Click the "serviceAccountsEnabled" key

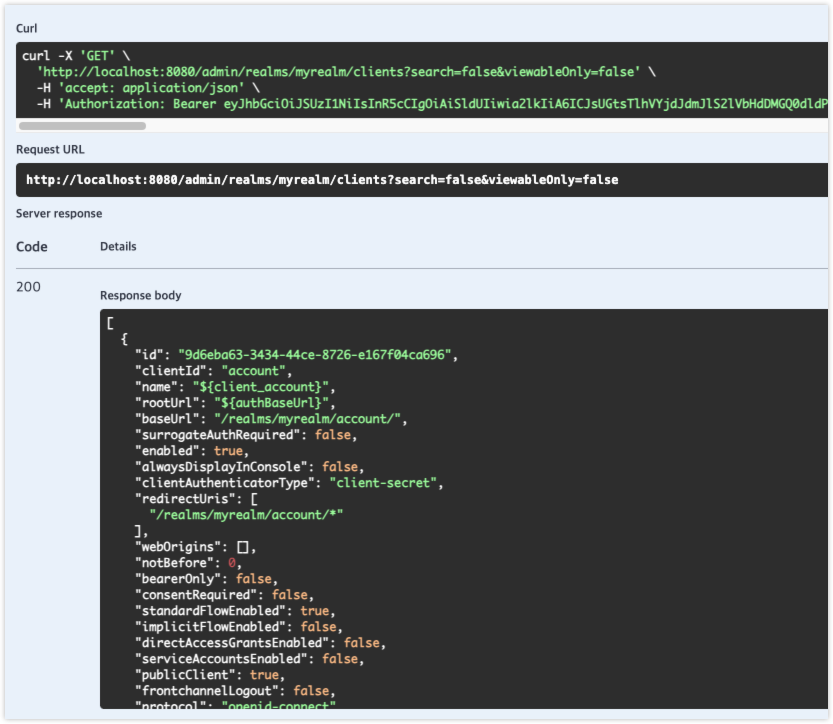pos(222,659)
